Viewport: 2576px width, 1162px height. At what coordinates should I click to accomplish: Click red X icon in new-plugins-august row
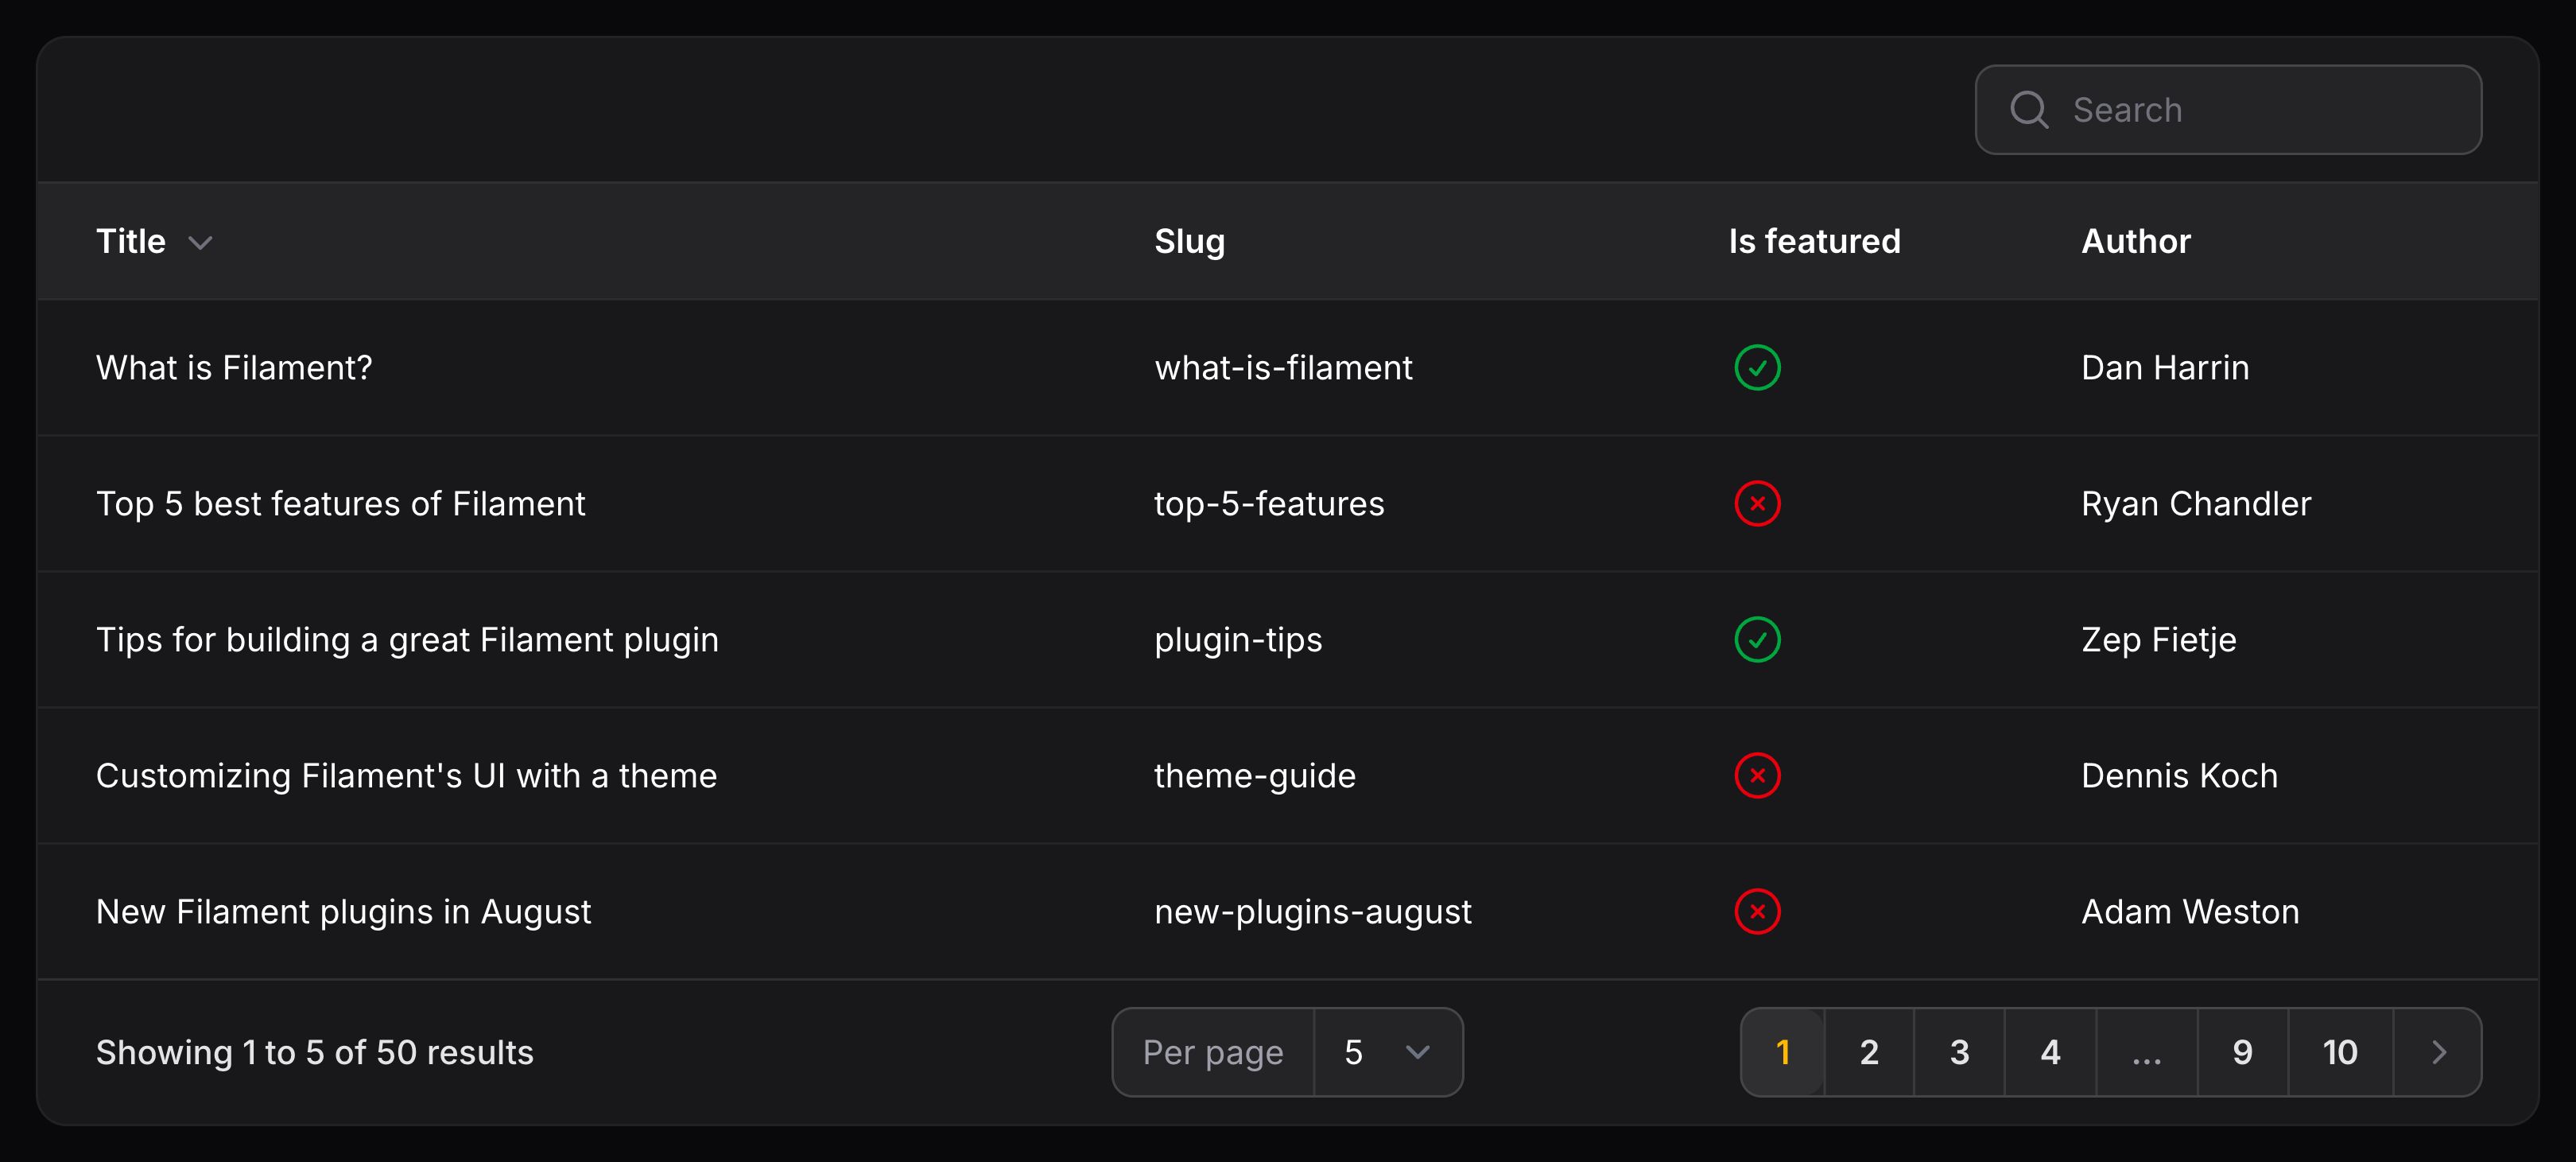click(1757, 912)
